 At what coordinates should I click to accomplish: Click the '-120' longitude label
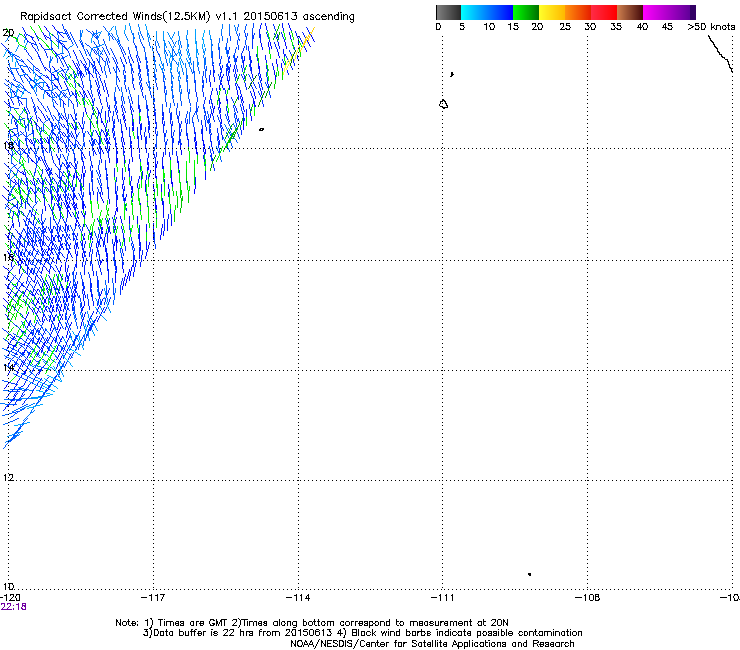[x=10, y=598]
